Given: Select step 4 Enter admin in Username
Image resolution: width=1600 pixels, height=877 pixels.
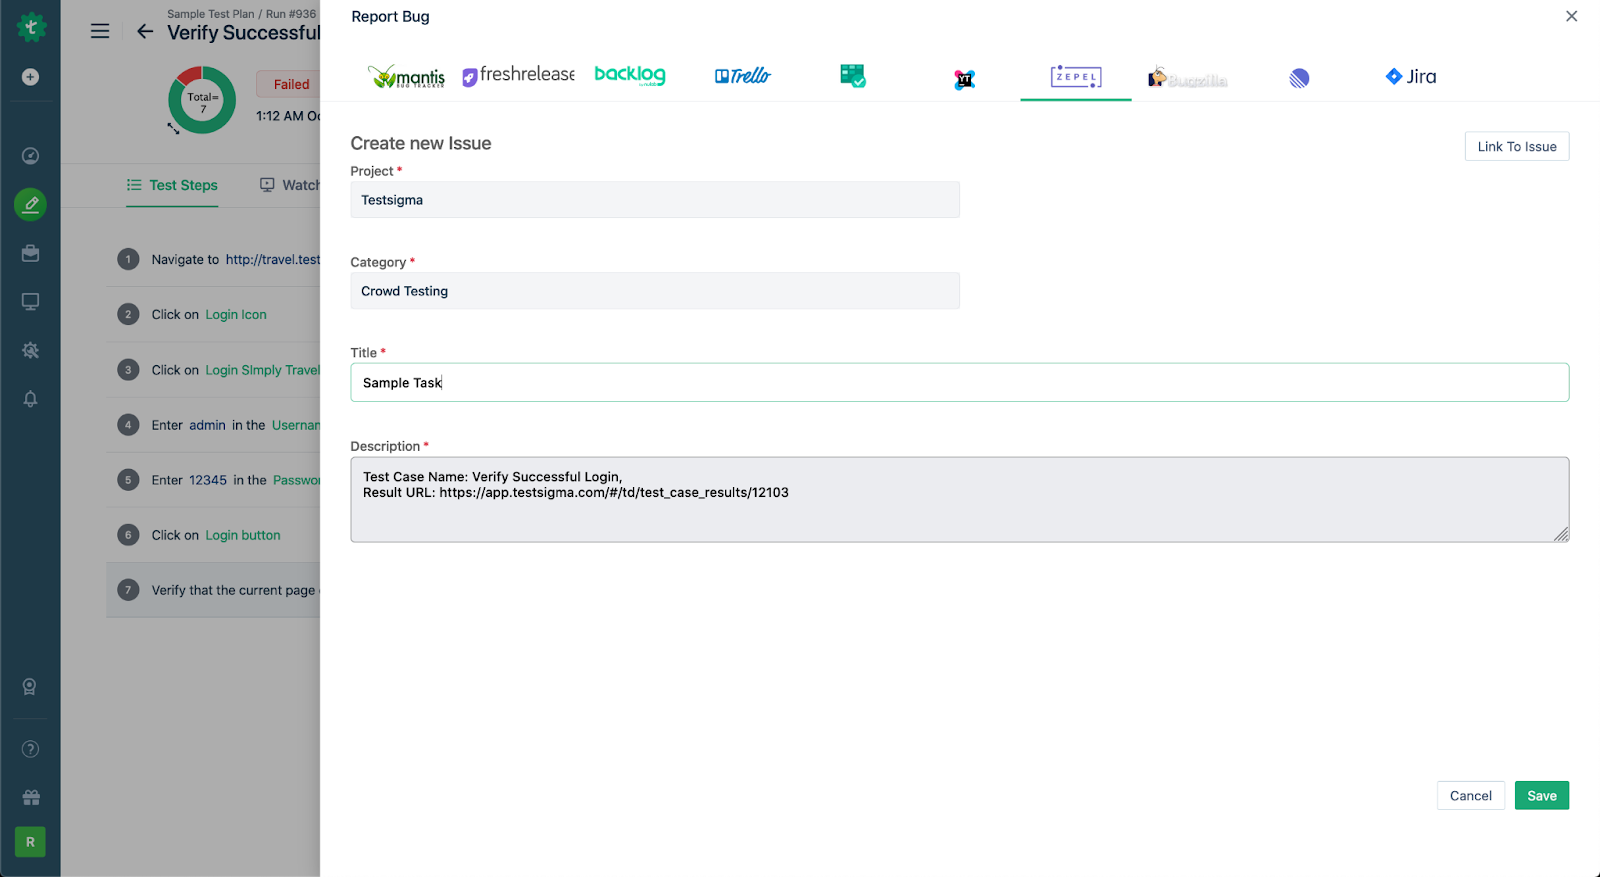Looking at the screenshot, I should 213,425.
